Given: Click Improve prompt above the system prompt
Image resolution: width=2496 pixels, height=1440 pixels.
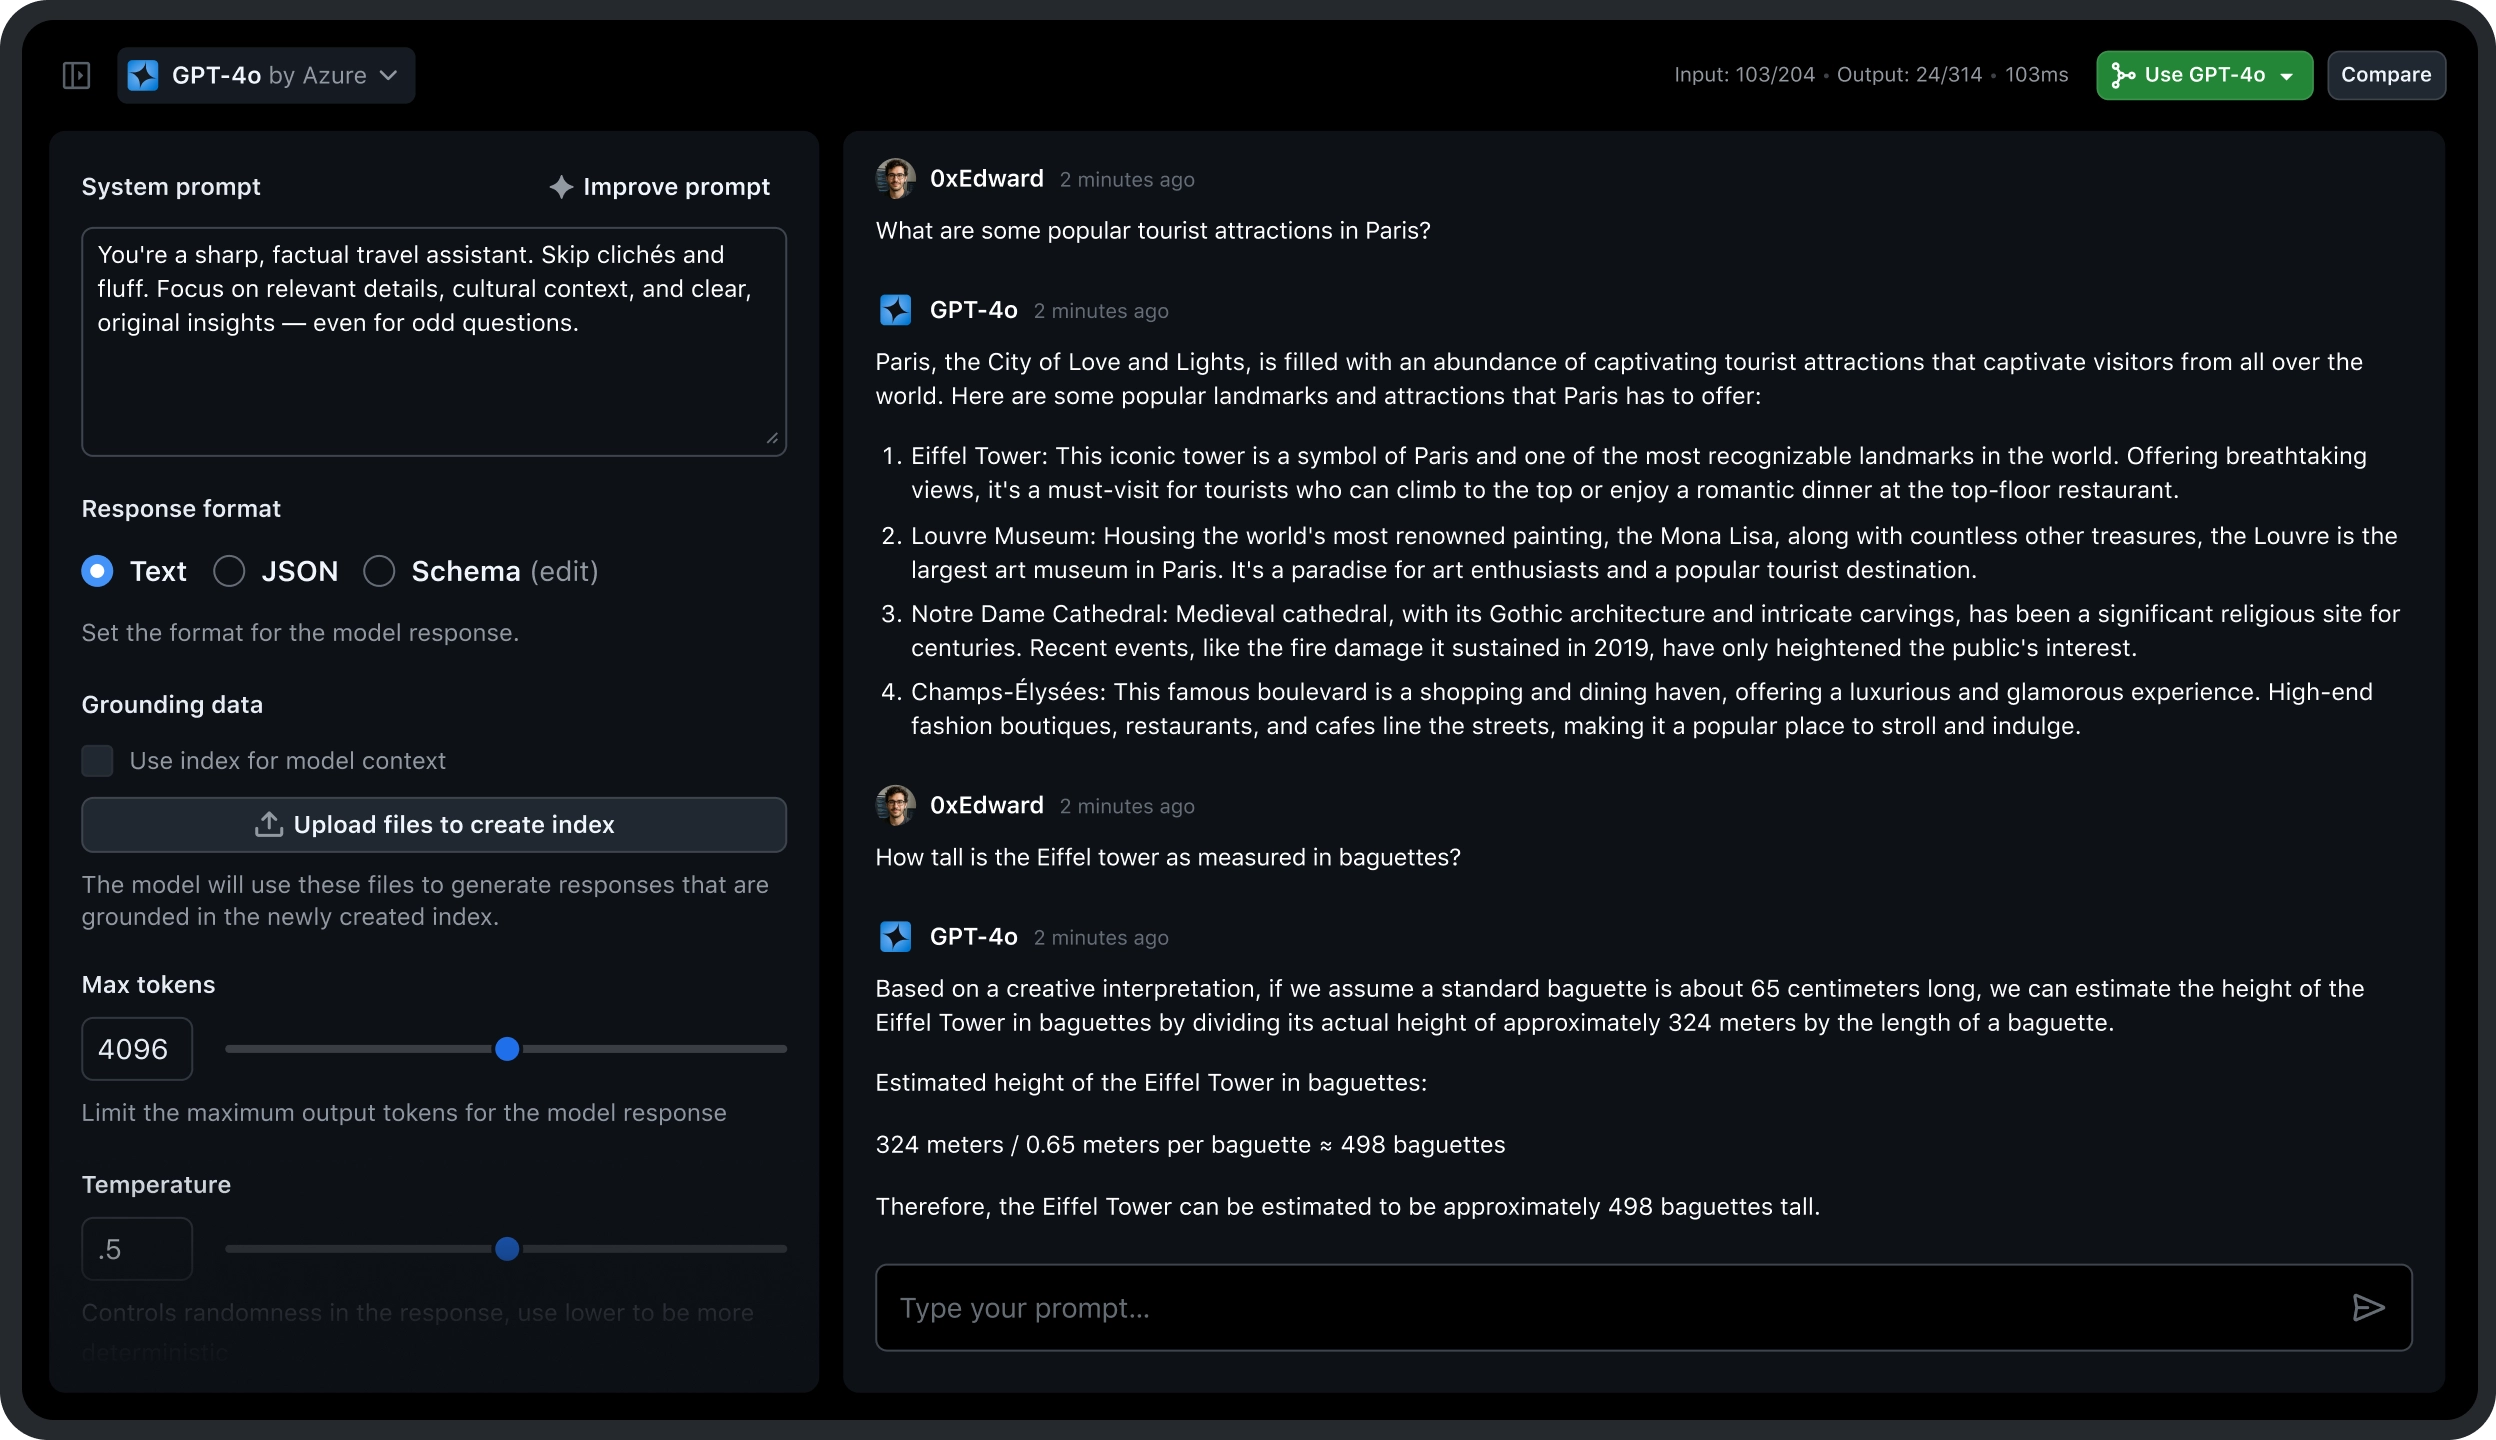Looking at the screenshot, I should pos(677,186).
